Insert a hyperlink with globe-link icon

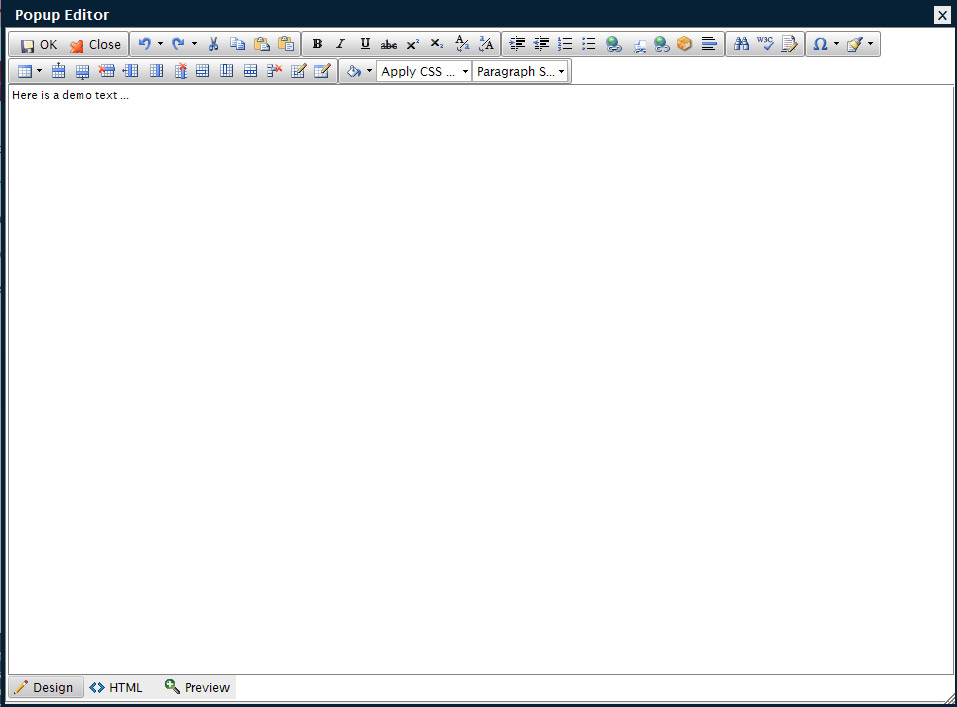(x=613, y=44)
